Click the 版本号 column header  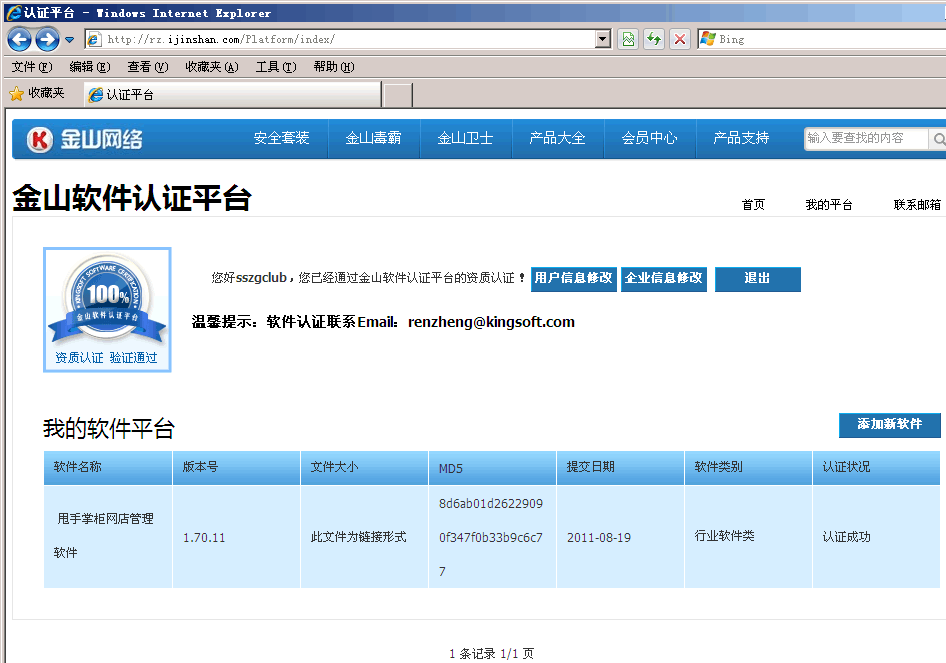(236, 468)
